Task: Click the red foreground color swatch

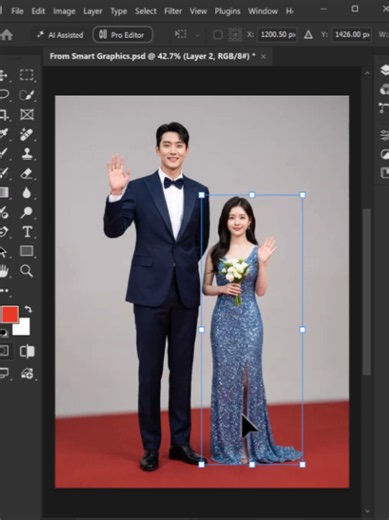Action: click(x=10, y=314)
